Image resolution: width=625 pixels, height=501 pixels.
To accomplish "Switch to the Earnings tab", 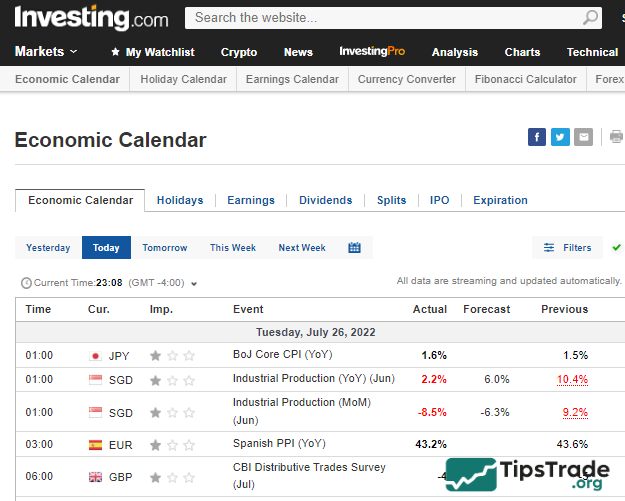I will pyautogui.click(x=251, y=200).
